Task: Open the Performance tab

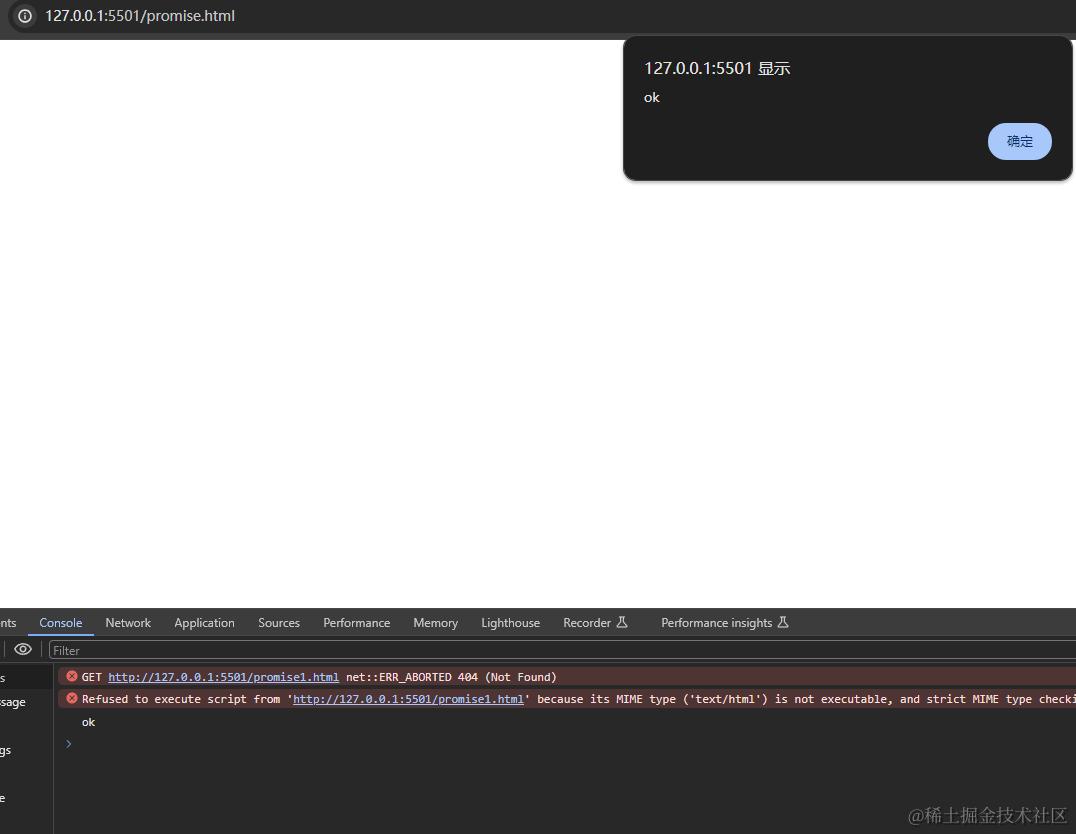Action: coord(356,623)
